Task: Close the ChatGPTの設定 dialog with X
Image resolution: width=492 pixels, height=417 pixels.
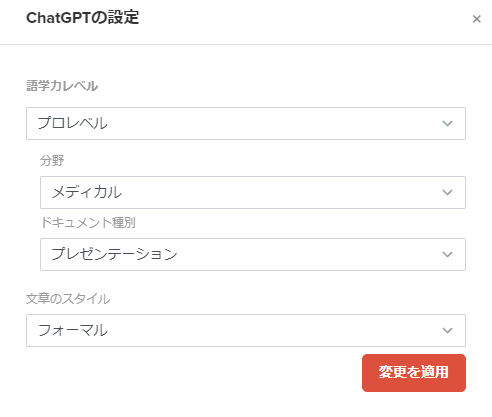Action: tap(477, 19)
